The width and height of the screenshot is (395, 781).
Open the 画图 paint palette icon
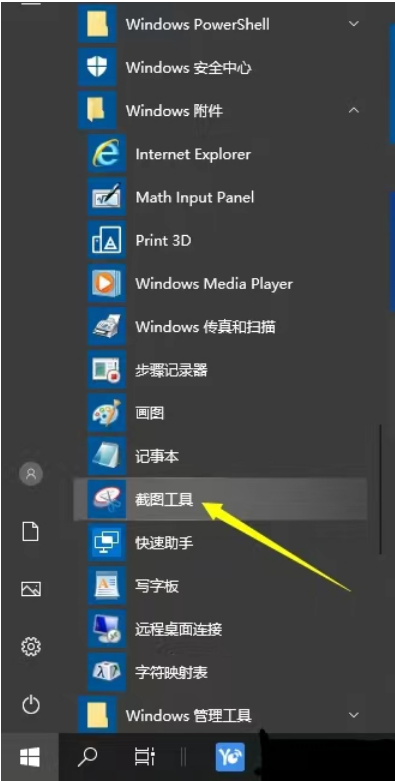click(107, 413)
